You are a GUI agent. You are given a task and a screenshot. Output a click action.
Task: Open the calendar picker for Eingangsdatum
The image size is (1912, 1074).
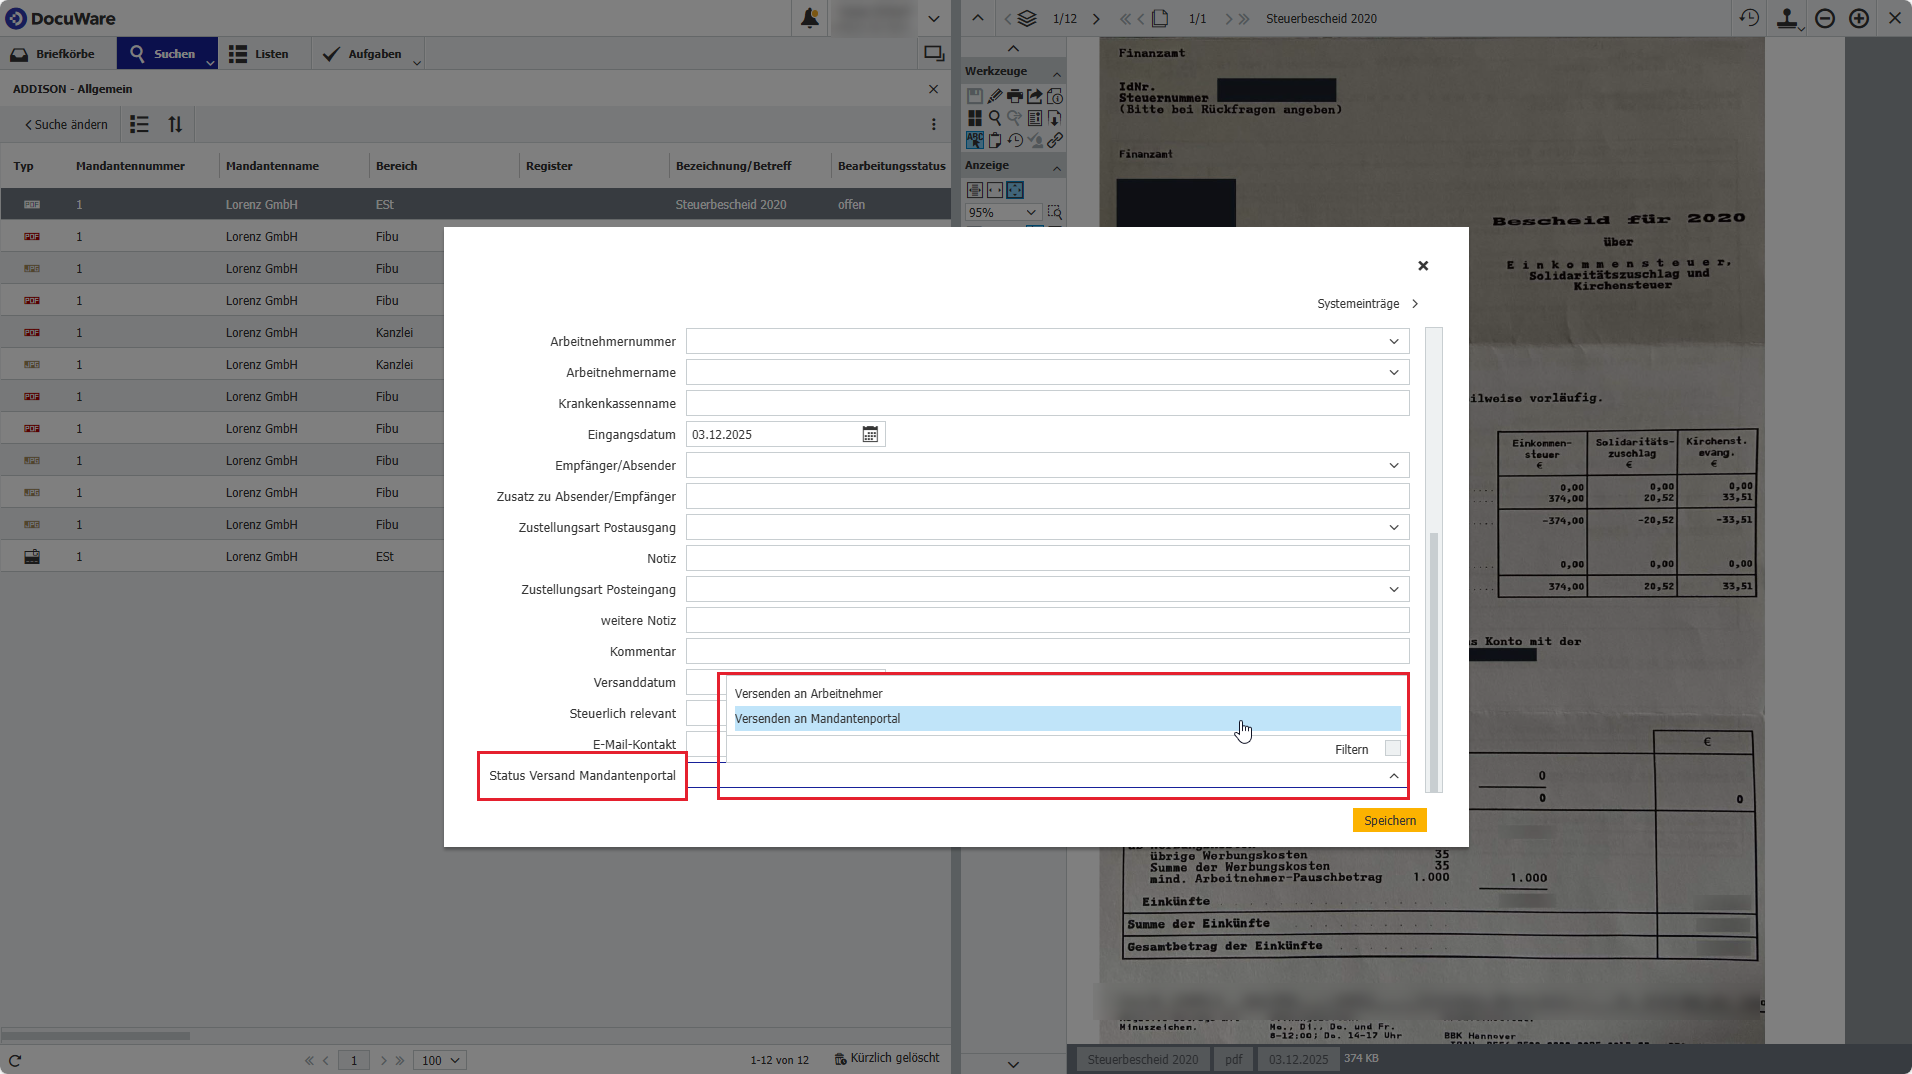click(x=870, y=434)
